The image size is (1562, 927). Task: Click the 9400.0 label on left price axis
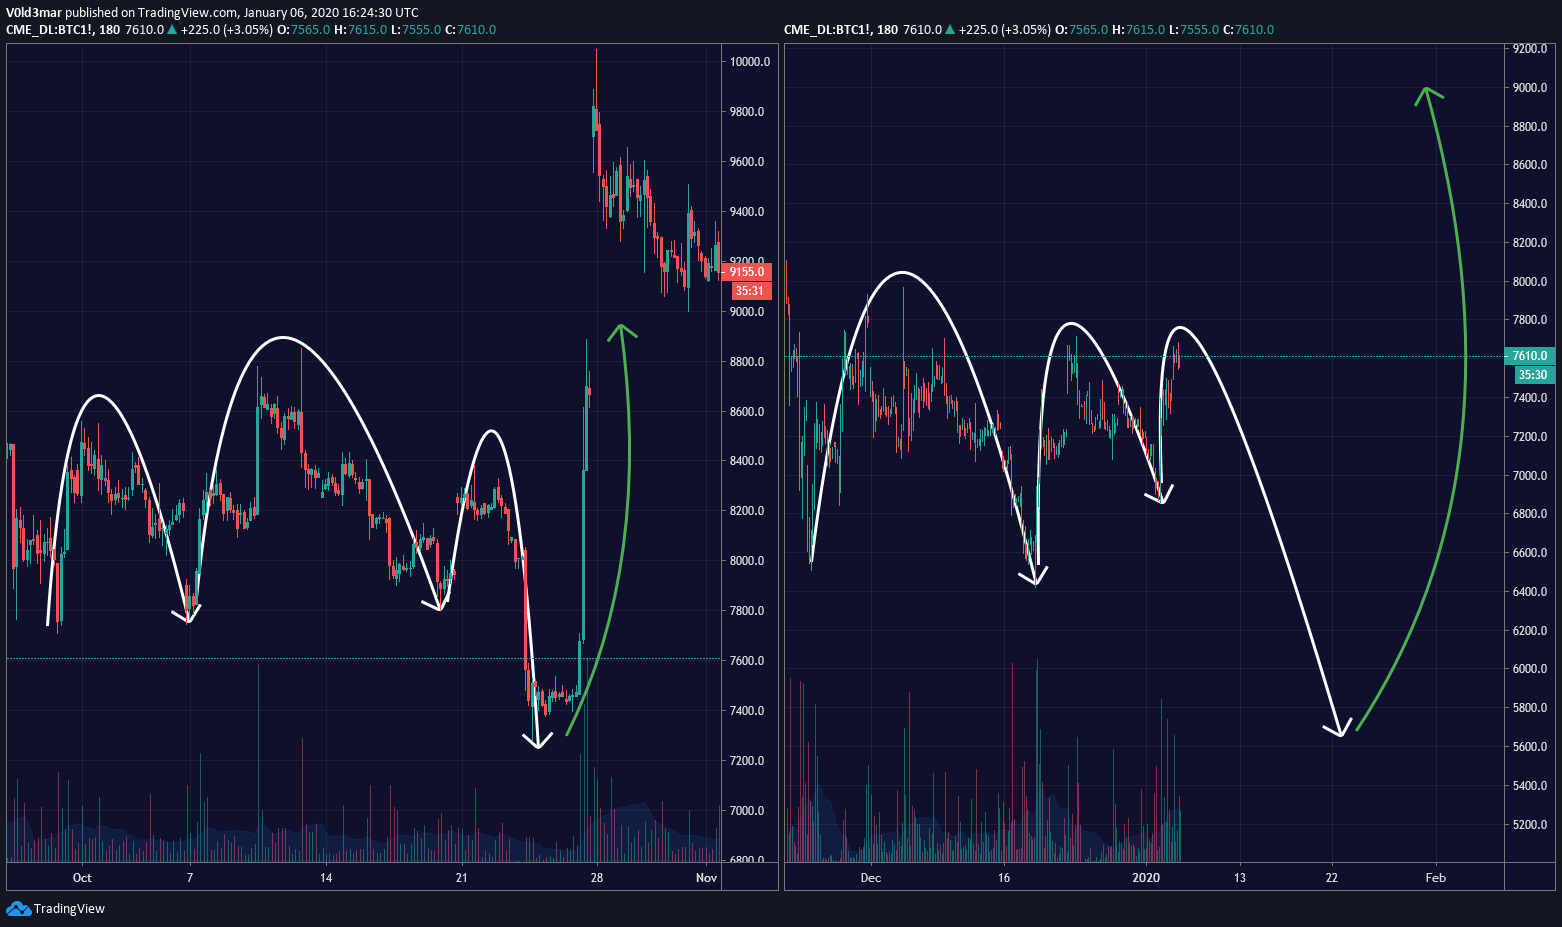coord(746,212)
